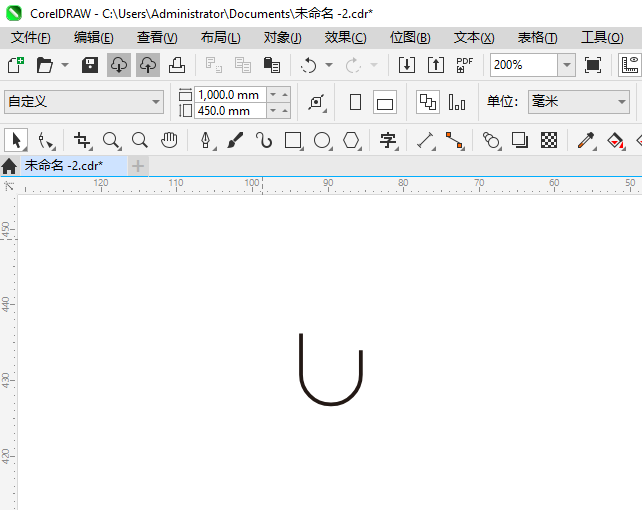Select landscape page orientation
This screenshot has height=510, width=642.
pyautogui.click(x=385, y=102)
